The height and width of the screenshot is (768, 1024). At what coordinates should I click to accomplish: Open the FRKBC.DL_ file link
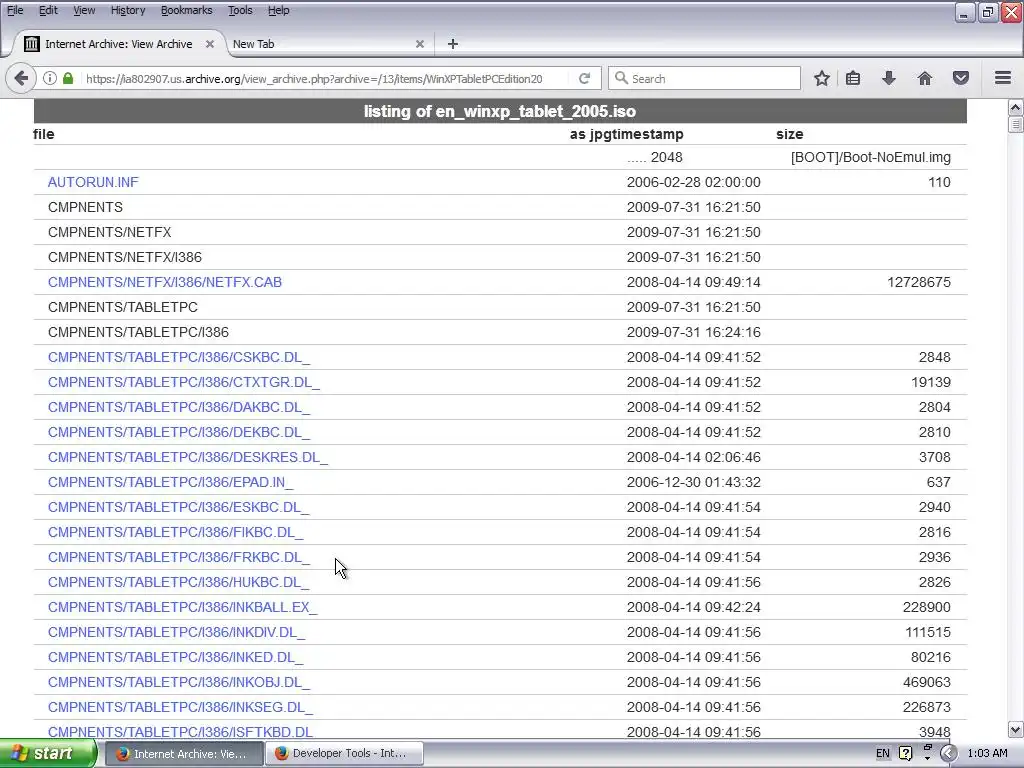coord(179,557)
